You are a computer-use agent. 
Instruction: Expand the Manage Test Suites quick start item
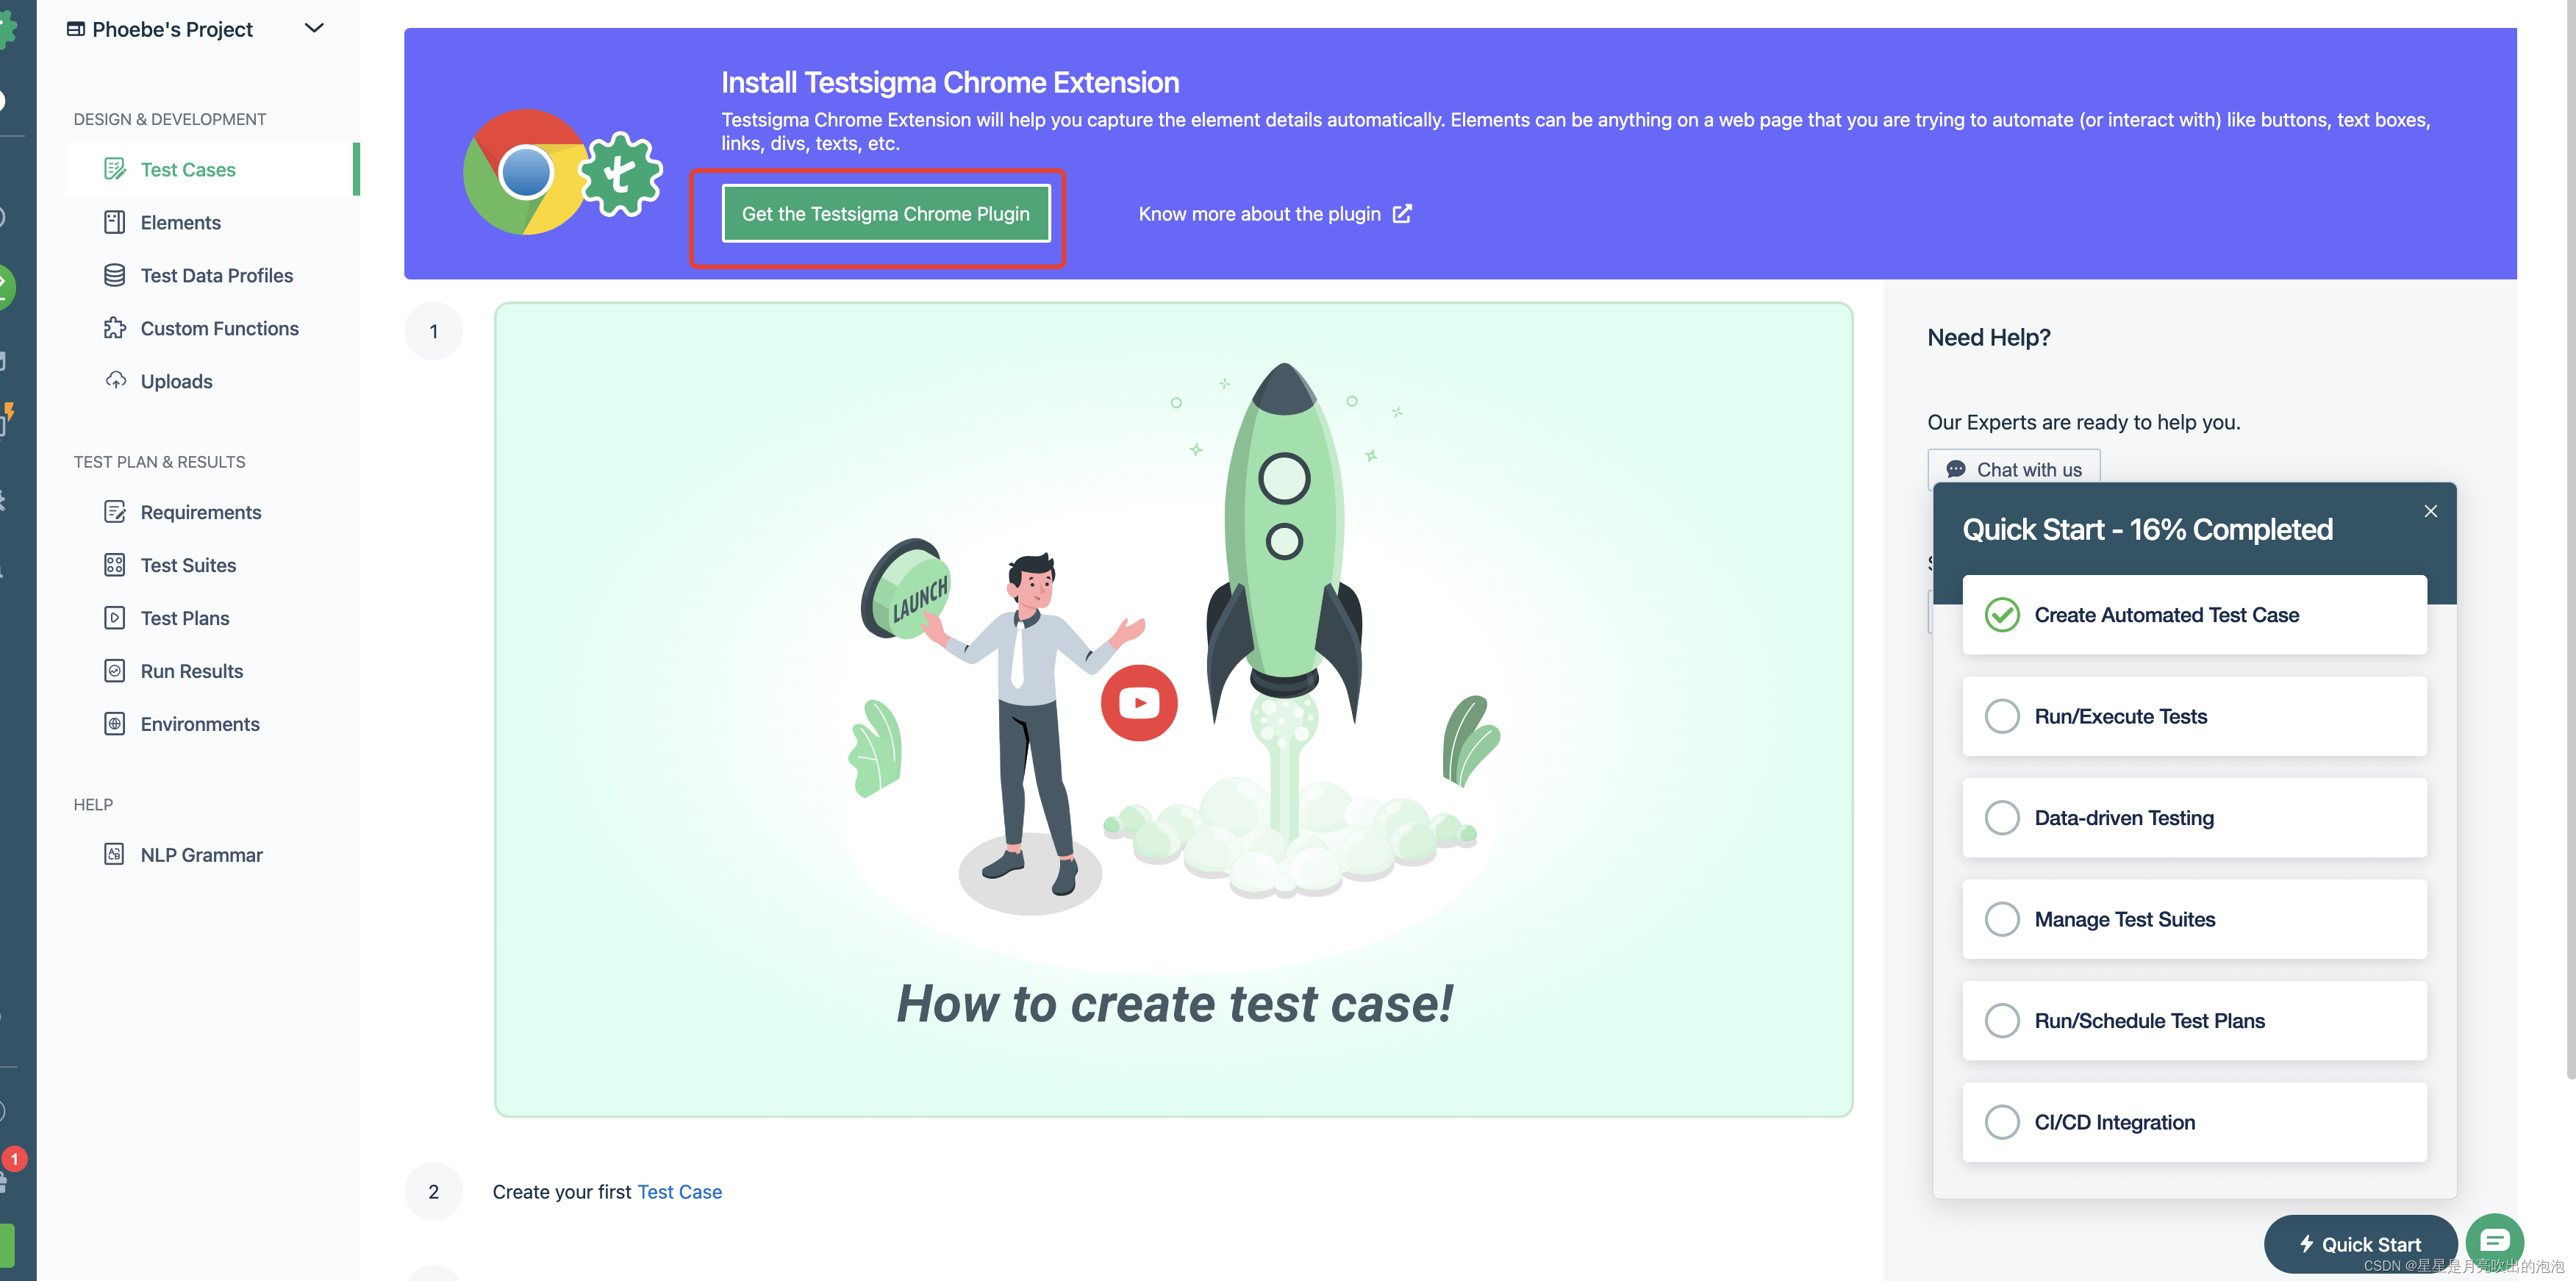pos(2125,919)
